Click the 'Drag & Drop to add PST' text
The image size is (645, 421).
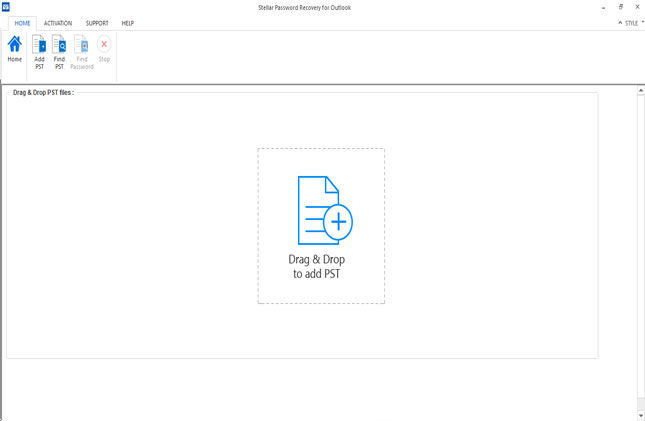[316, 266]
